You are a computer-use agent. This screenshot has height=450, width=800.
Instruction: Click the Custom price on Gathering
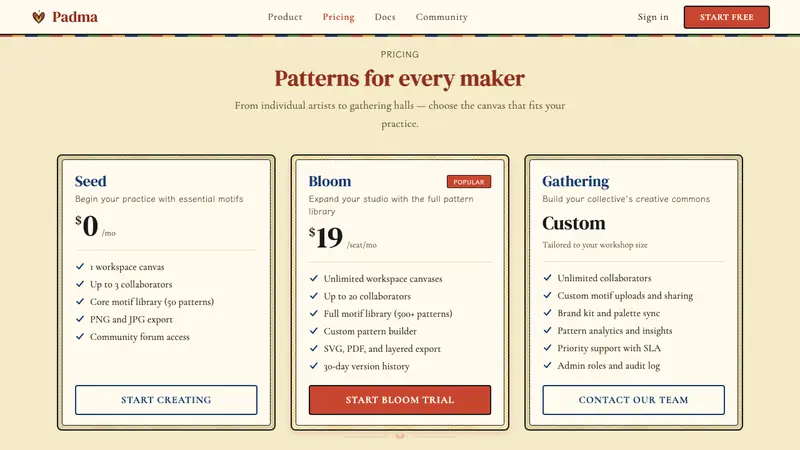573,223
